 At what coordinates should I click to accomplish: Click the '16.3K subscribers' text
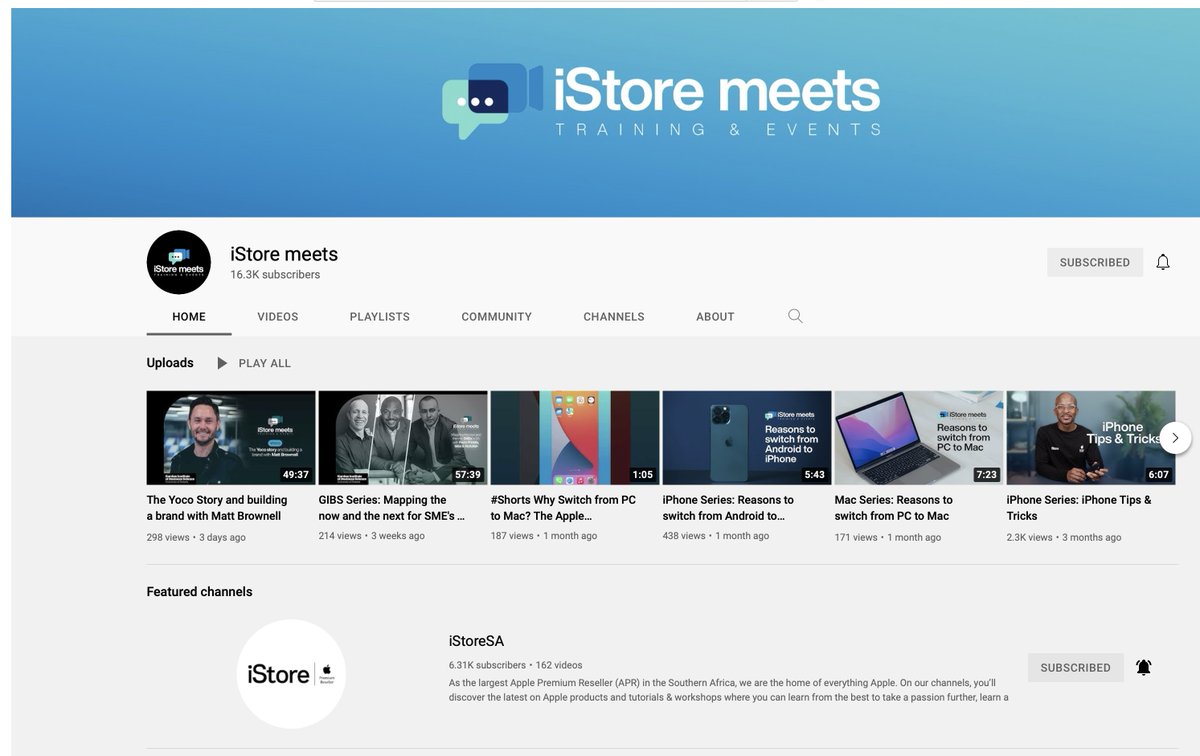coord(275,275)
